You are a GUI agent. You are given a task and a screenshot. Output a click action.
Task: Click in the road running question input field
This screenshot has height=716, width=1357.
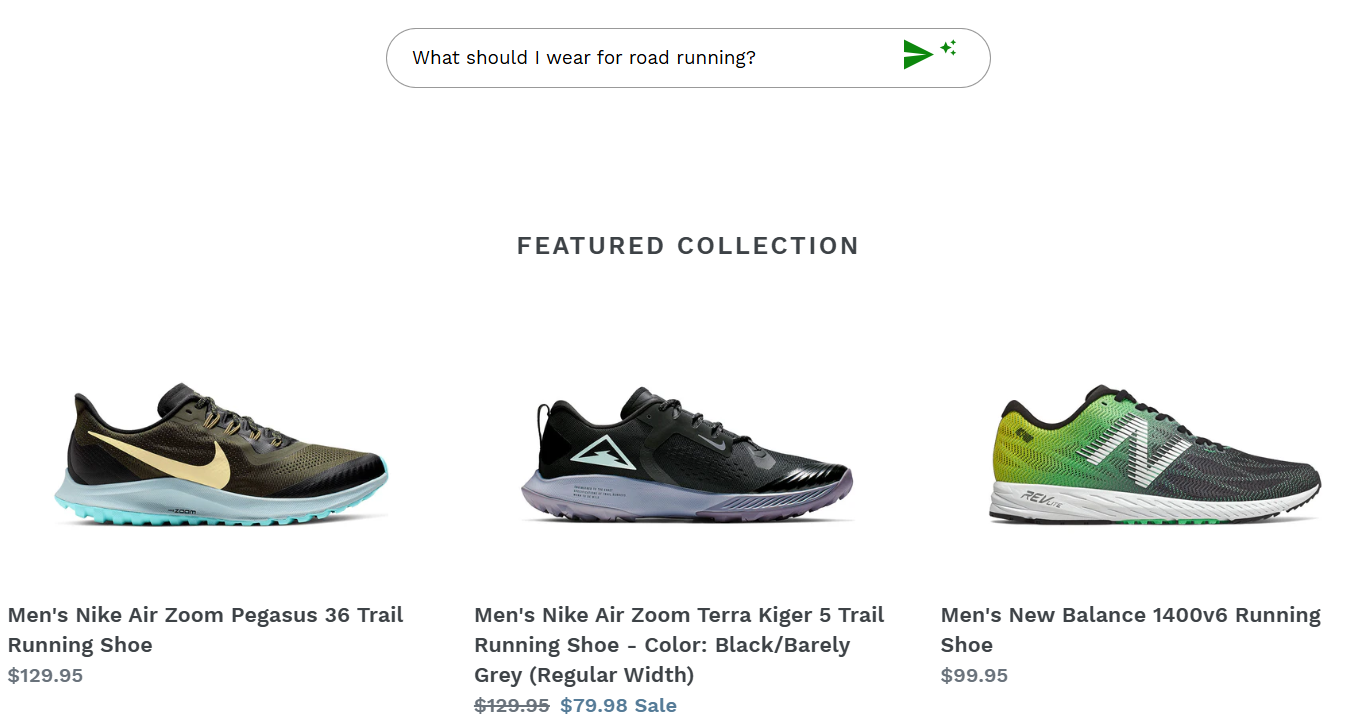[x=640, y=58]
